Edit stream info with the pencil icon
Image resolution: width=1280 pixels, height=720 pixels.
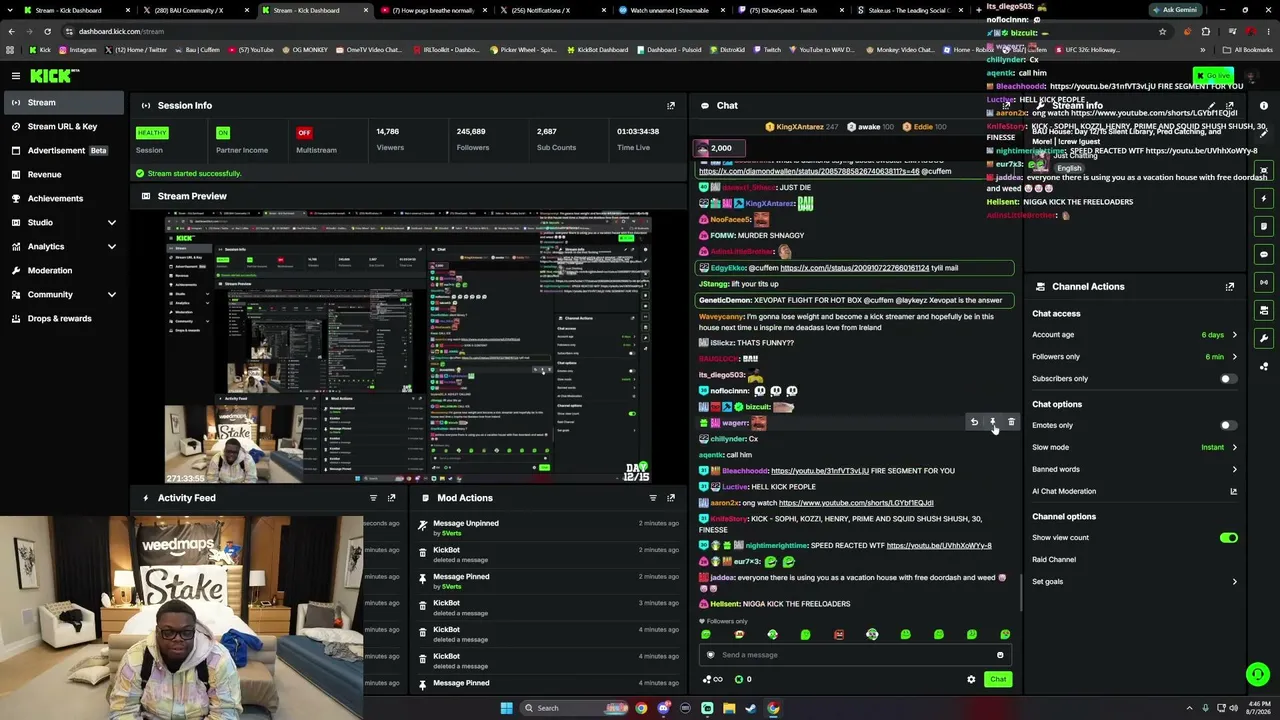(1211, 105)
